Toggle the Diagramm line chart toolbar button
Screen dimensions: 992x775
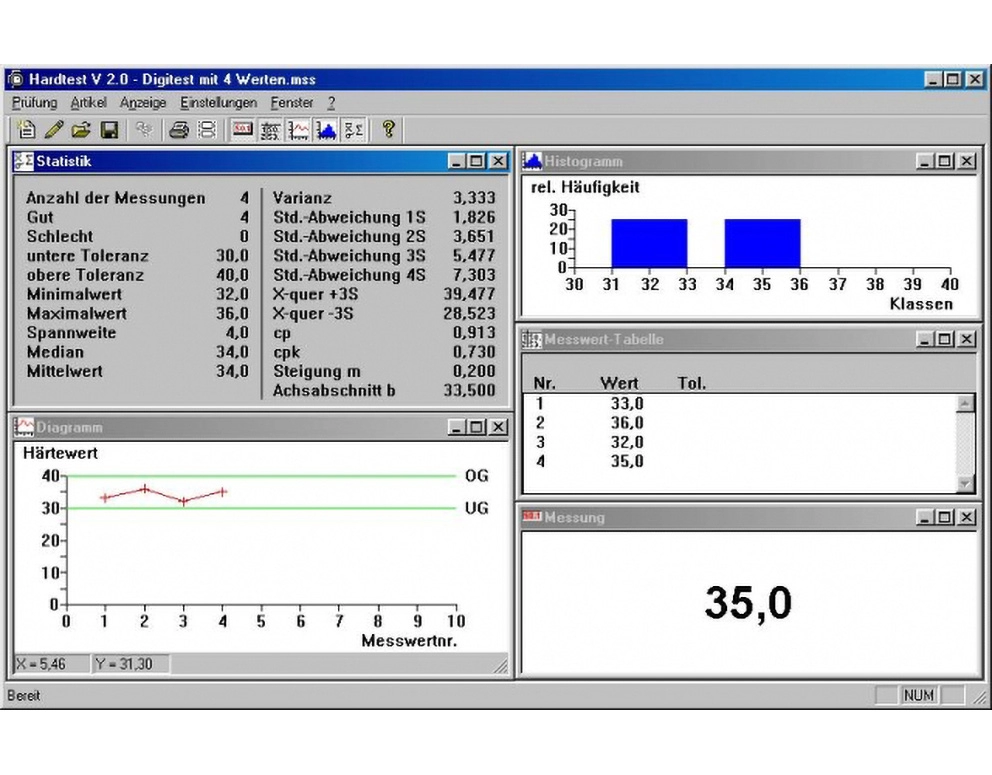[298, 130]
